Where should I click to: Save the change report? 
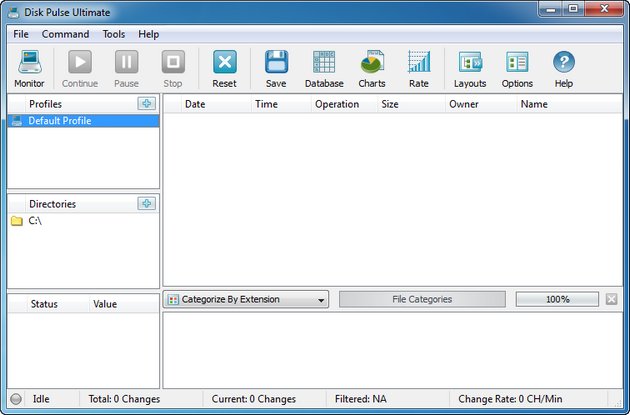tap(276, 68)
